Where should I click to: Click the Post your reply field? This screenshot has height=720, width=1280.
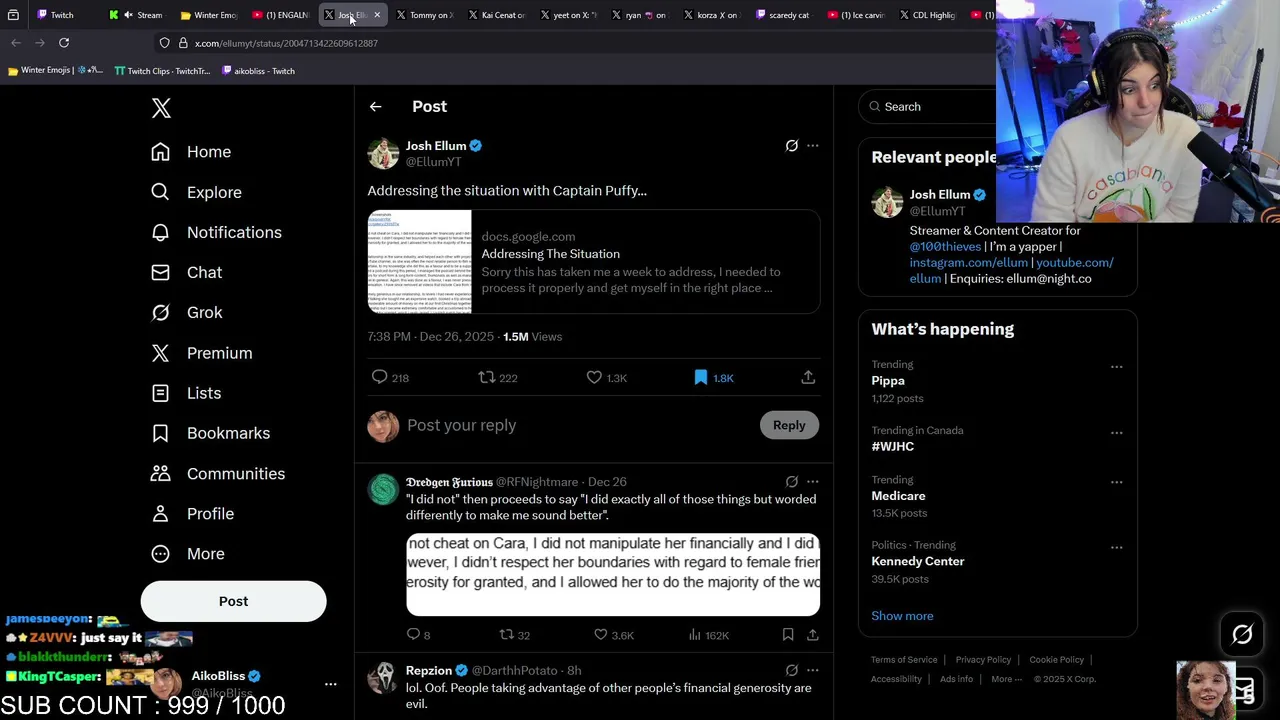coord(578,425)
